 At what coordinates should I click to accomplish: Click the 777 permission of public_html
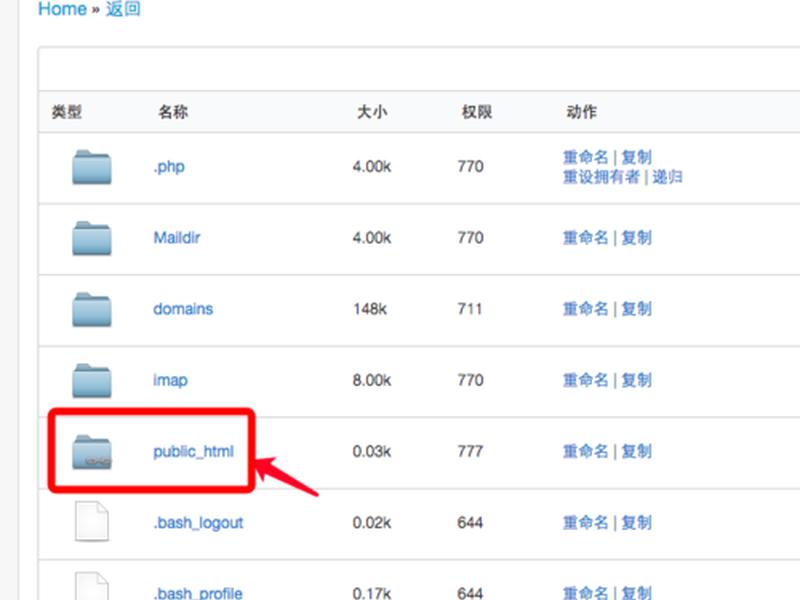[x=470, y=452]
